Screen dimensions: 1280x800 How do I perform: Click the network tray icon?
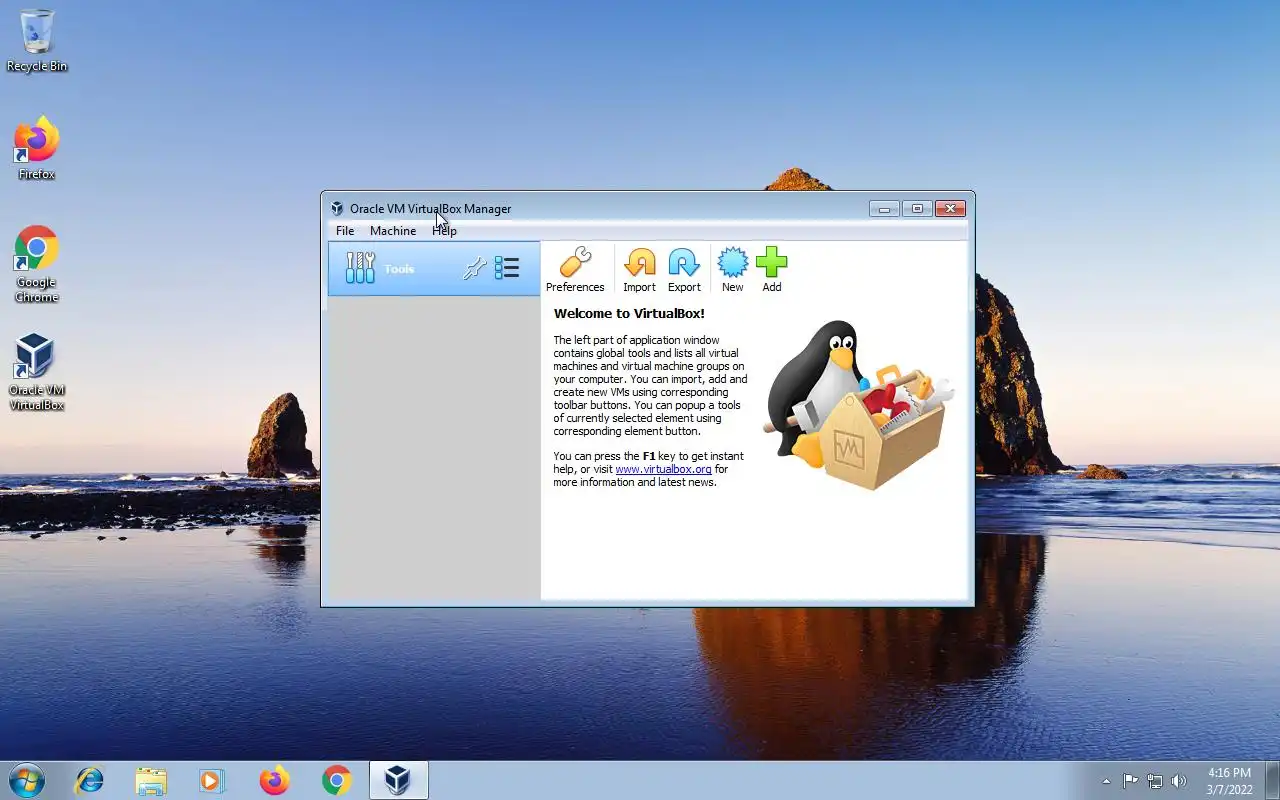(1155, 781)
